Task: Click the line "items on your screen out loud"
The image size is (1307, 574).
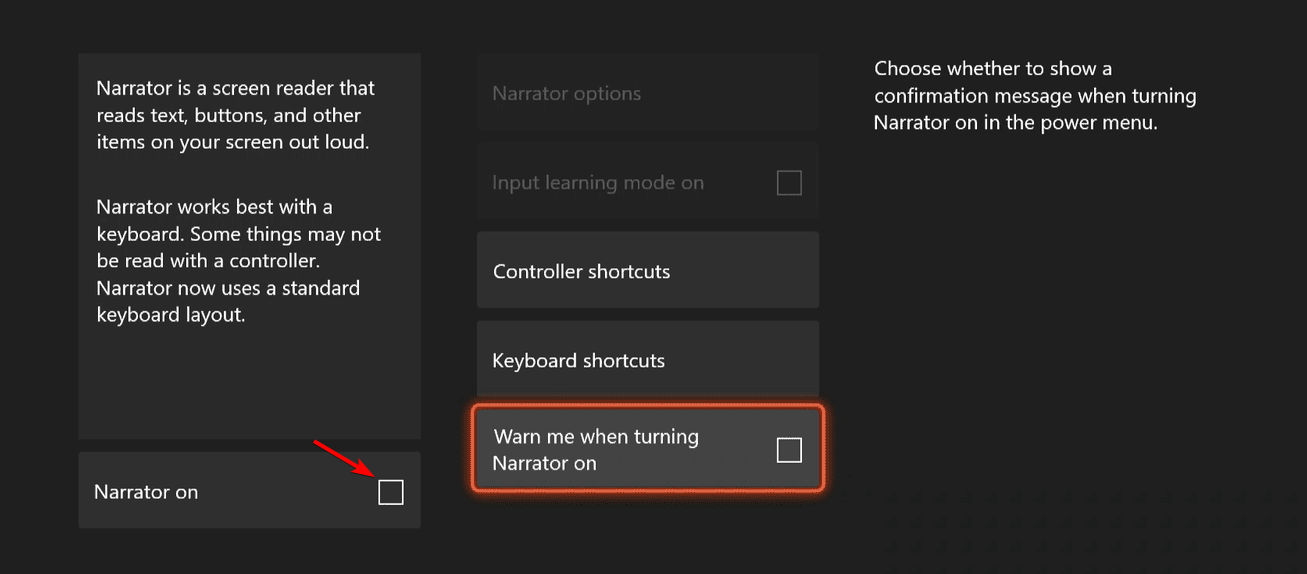Action: point(232,142)
